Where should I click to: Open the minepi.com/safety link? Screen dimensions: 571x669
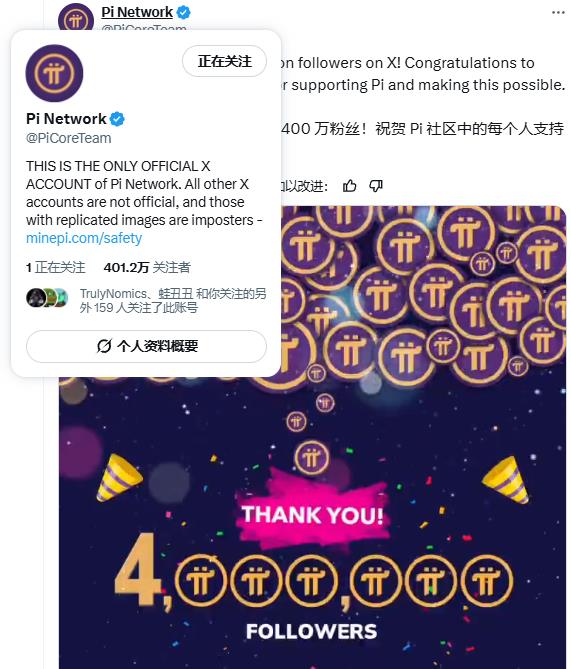[84, 238]
